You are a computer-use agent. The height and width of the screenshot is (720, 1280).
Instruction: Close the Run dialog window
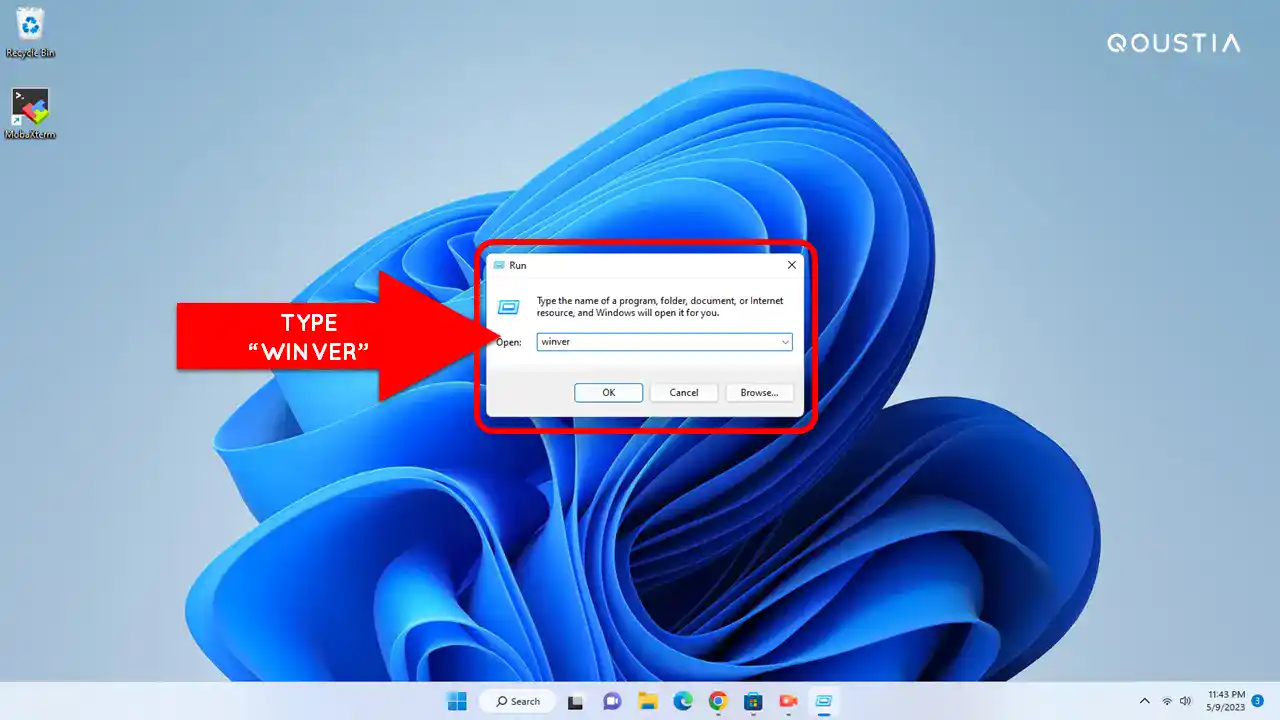(791, 265)
